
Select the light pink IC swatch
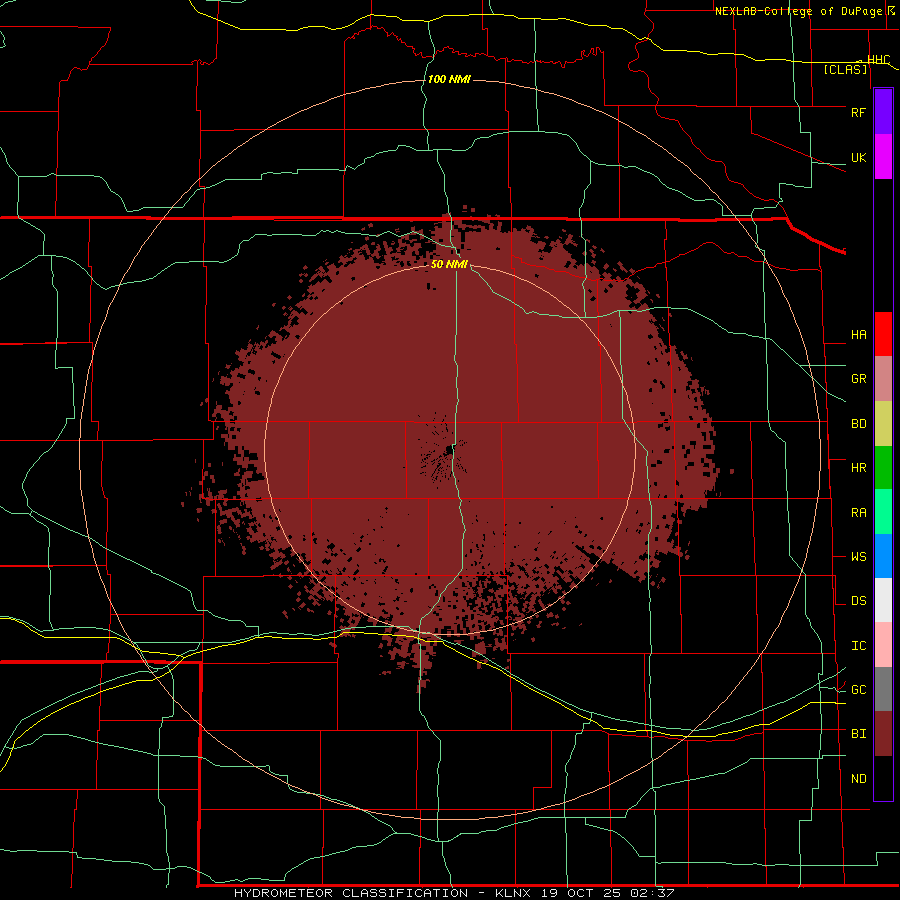[x=883, y=645]
